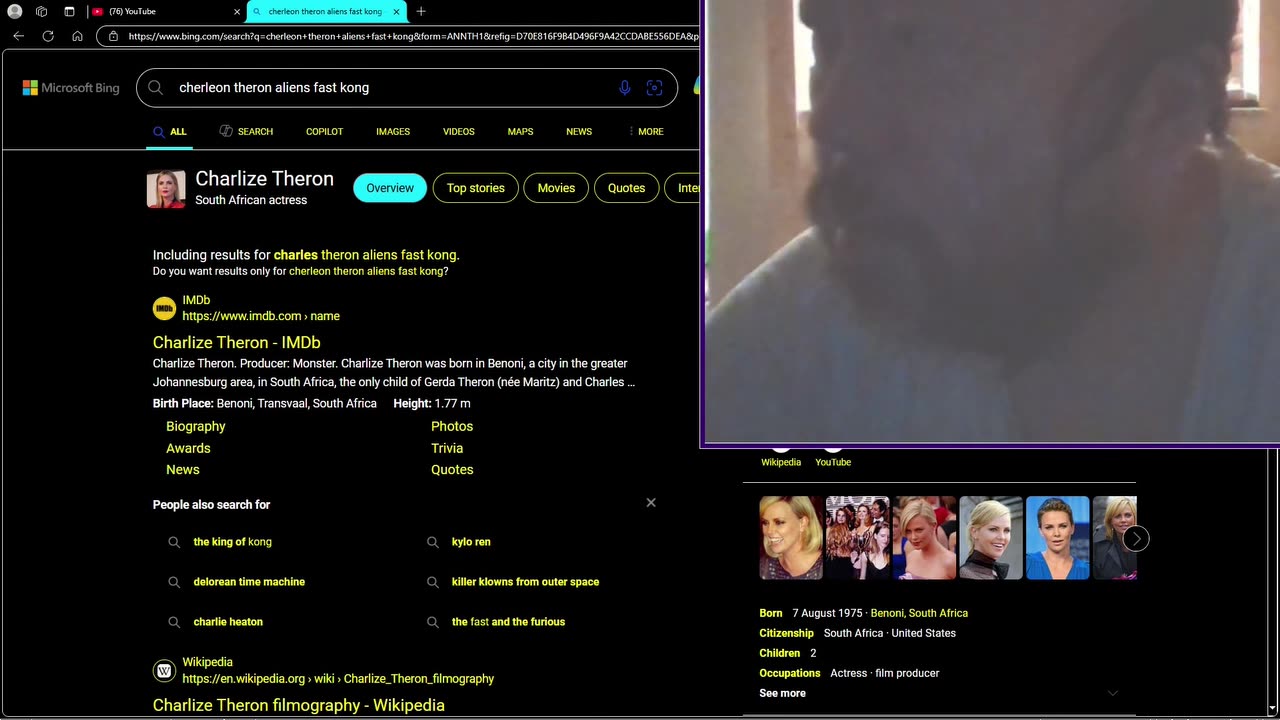The width and height of the screenshot is (1280, 720).
Task: Click magnifier beside 'the fast and the furious'
Action: (433, 622)
